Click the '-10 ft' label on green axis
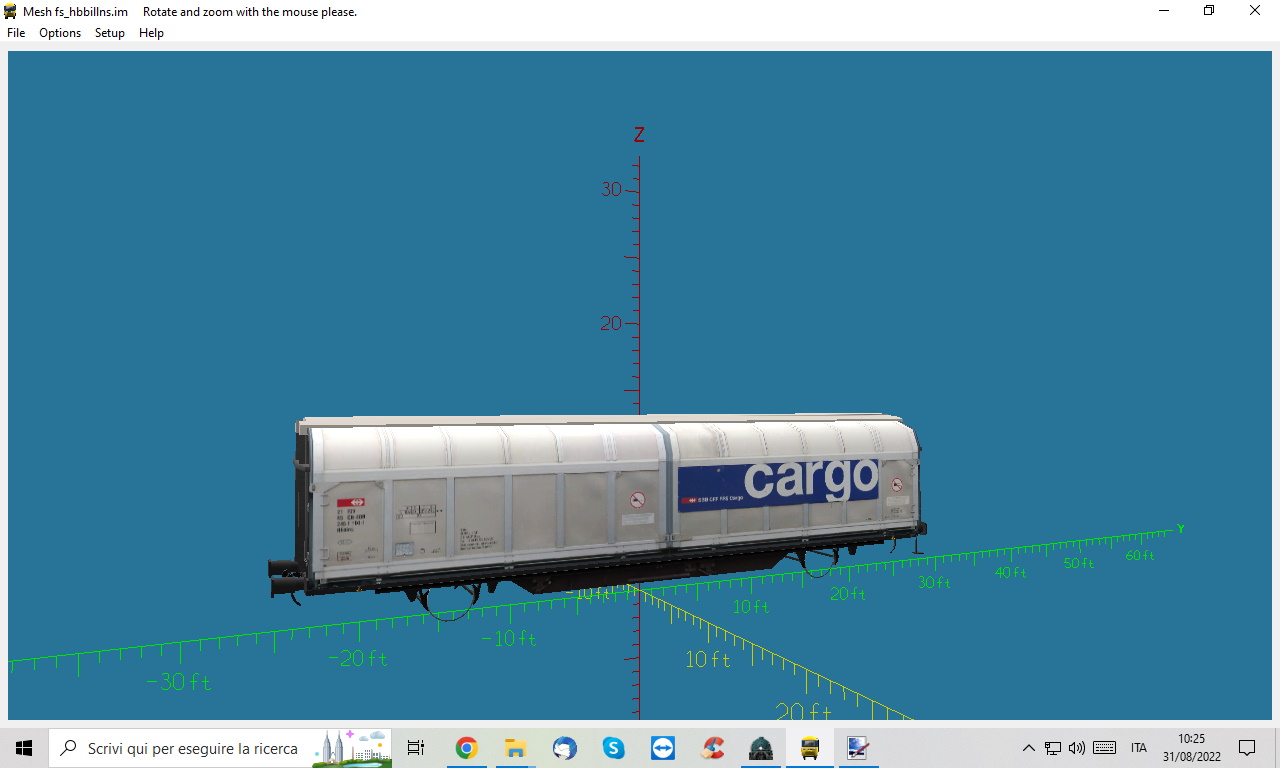This screenshot has height=768, width=1280. pyautogui.click(x=509, y=638)
